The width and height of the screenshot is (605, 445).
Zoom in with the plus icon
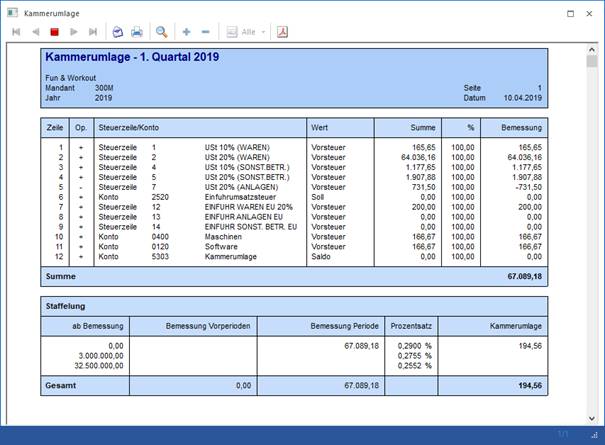point(187,32)
